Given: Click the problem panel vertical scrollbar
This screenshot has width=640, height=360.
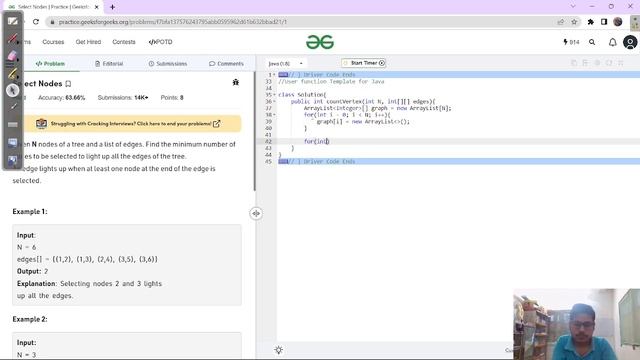Looking at the screenshot, I should (255, 131).
